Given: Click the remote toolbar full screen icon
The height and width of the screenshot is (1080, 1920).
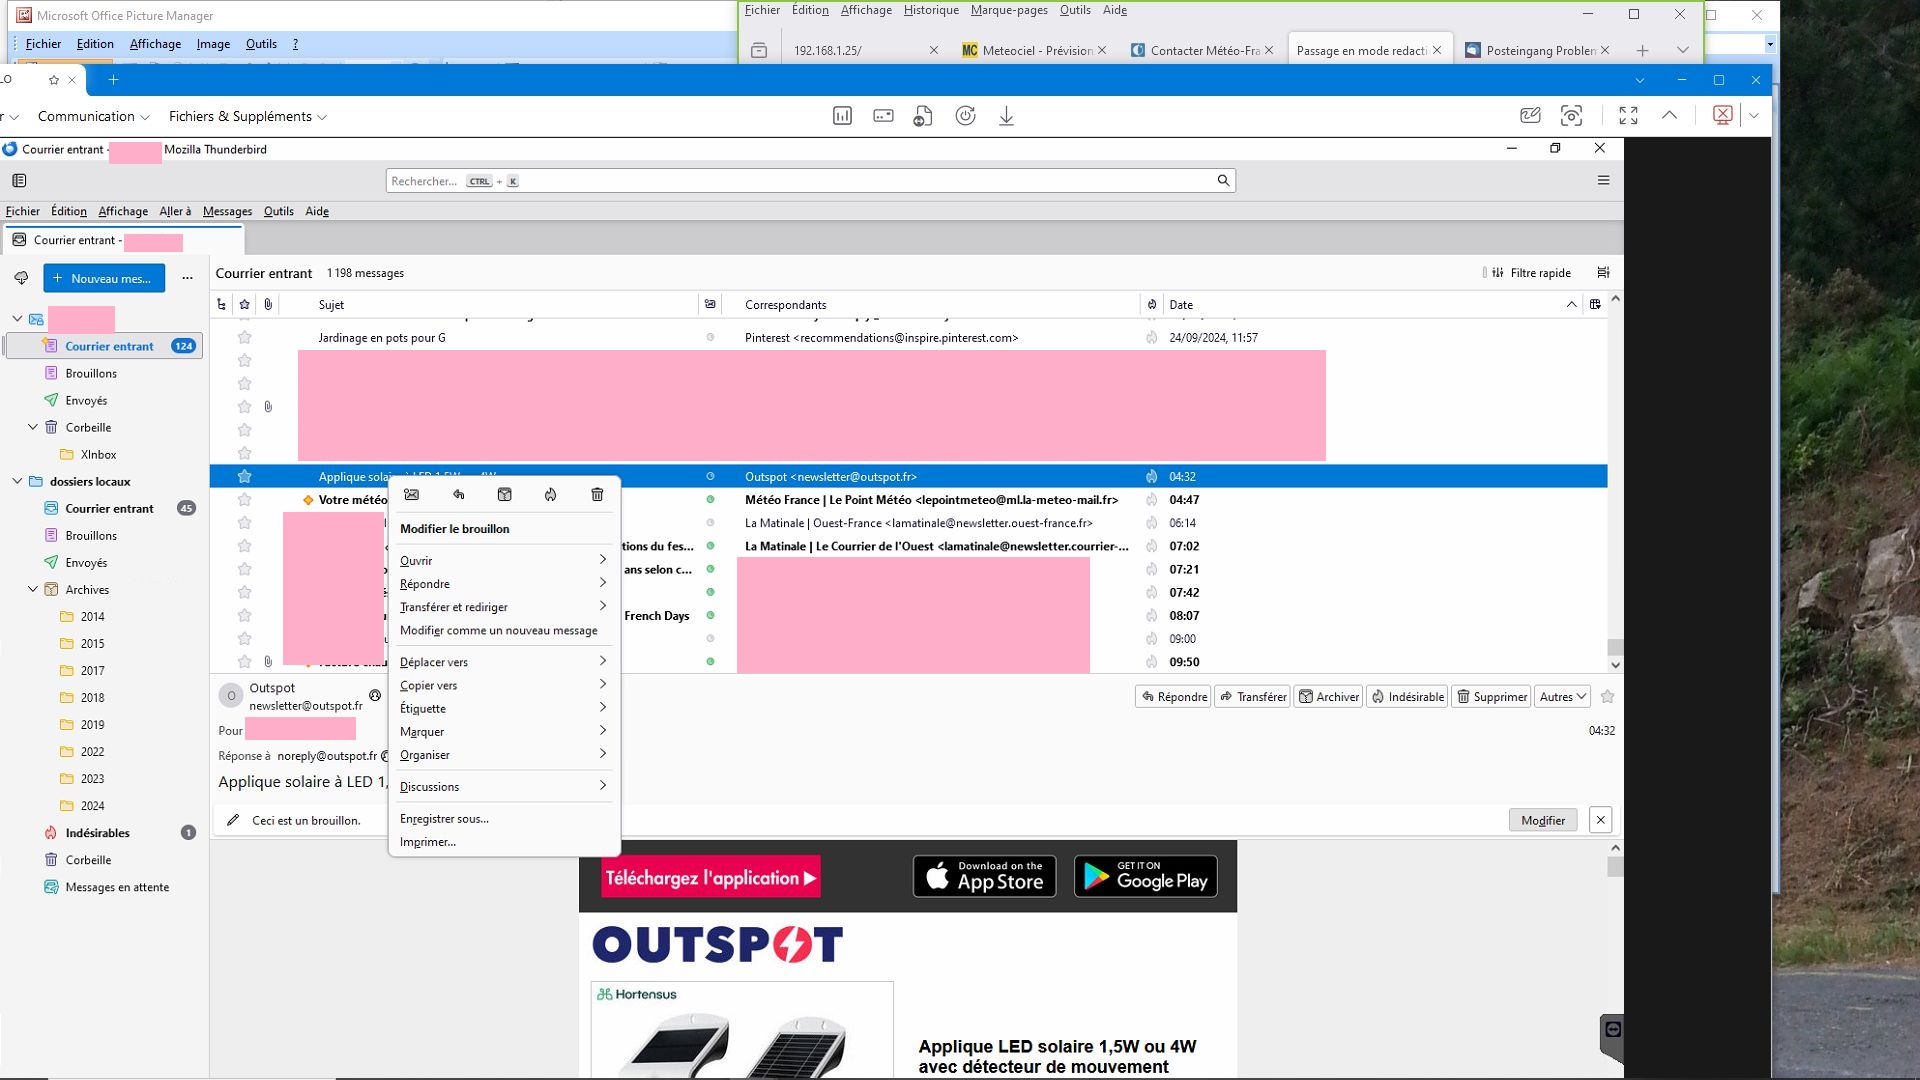Looking at the screenshot, I should coord(1628,116).
